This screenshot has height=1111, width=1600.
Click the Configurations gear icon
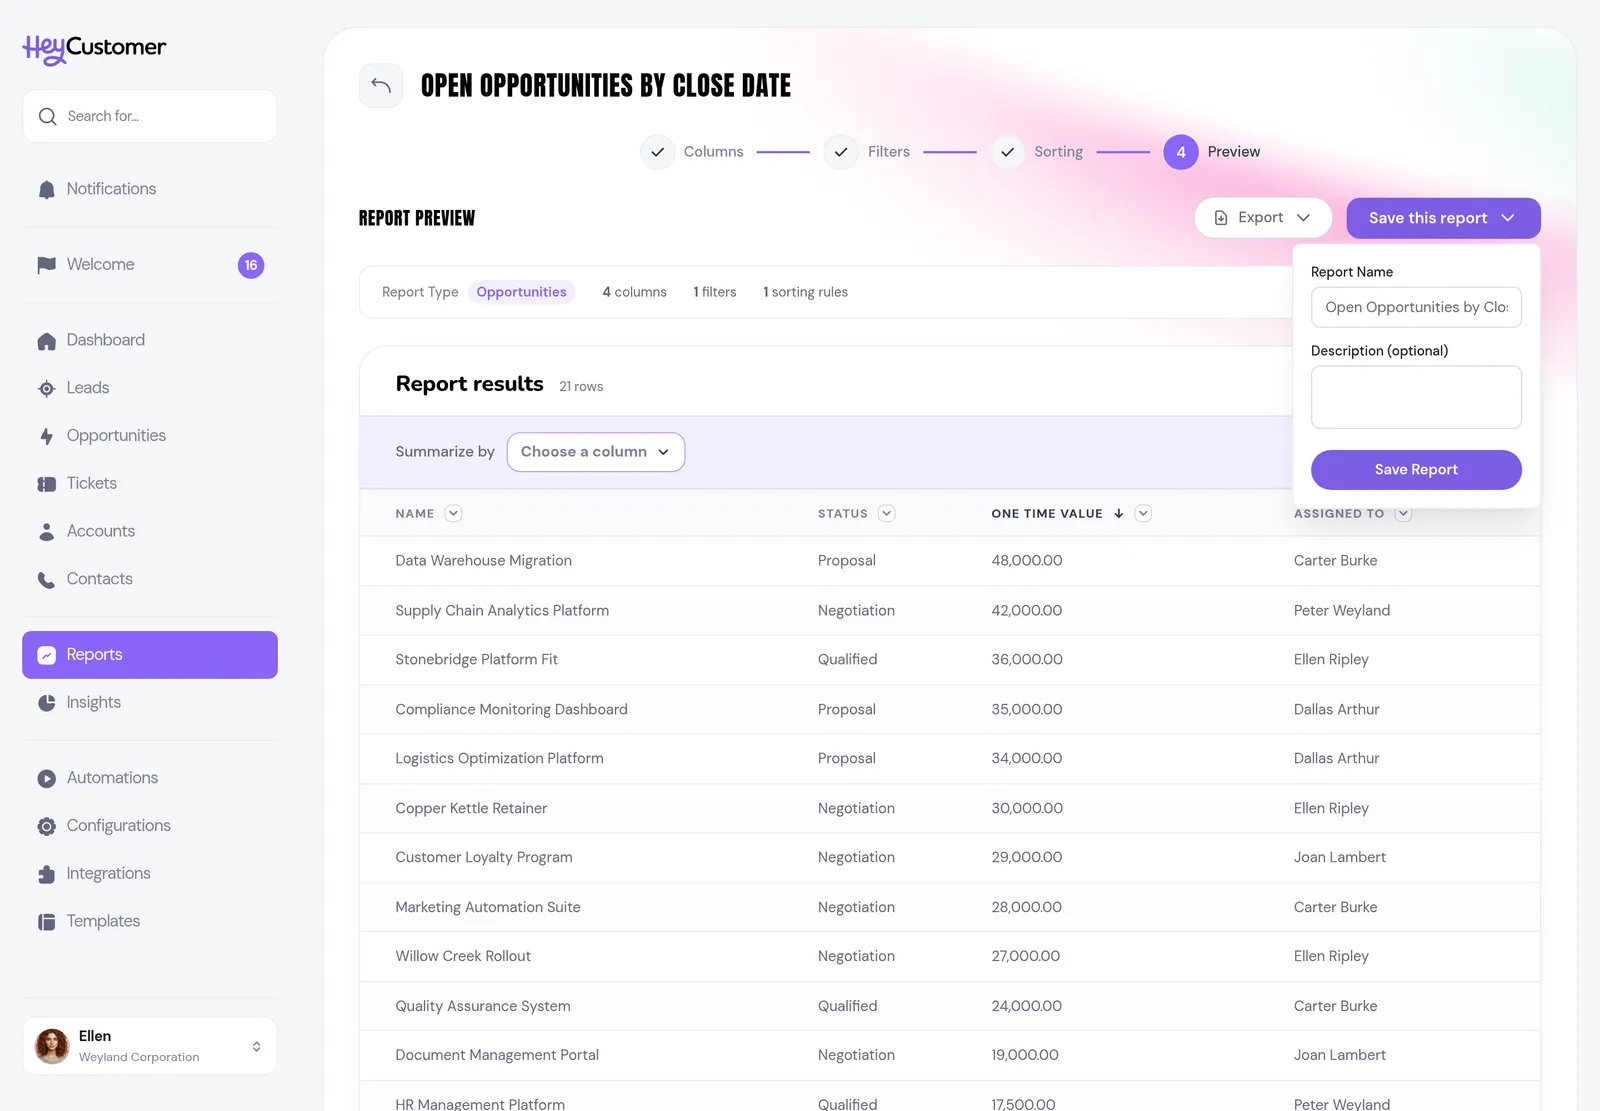pos(46,827)
